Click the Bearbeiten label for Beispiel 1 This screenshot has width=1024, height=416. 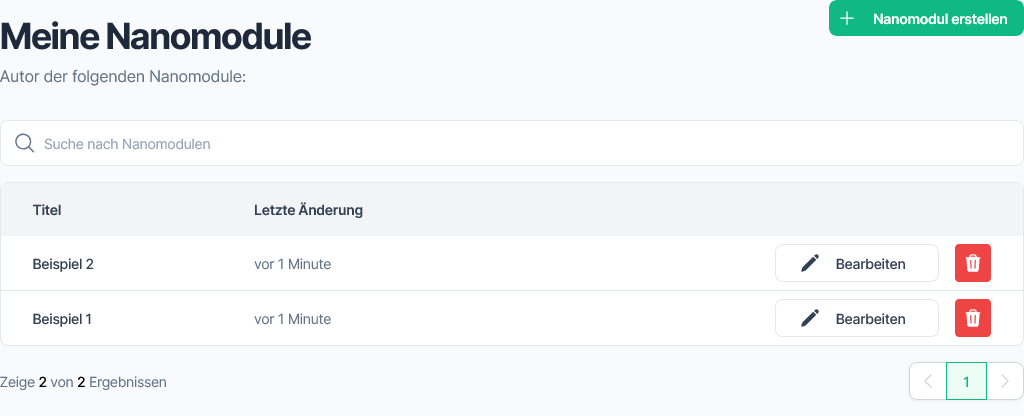[x=870, y=319]
